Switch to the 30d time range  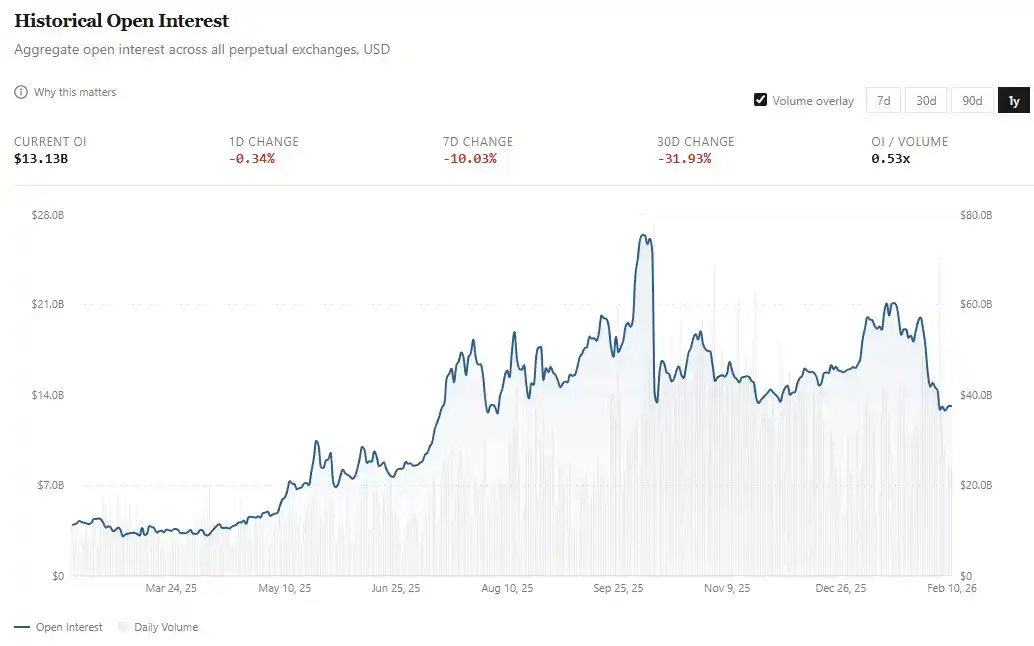point(926,100)
